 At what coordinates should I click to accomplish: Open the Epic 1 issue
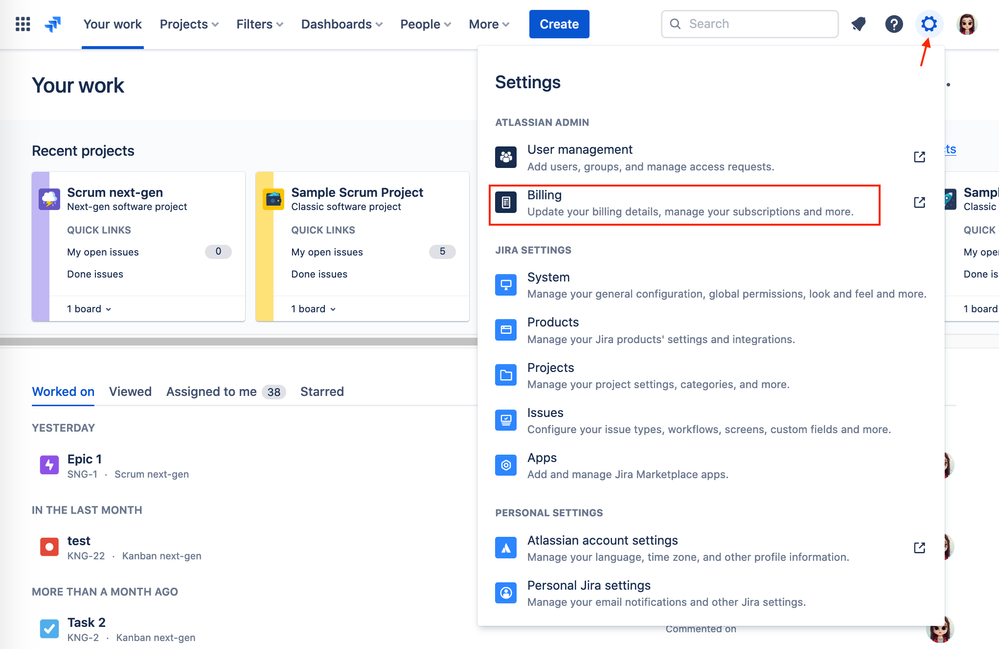(84, 459)
